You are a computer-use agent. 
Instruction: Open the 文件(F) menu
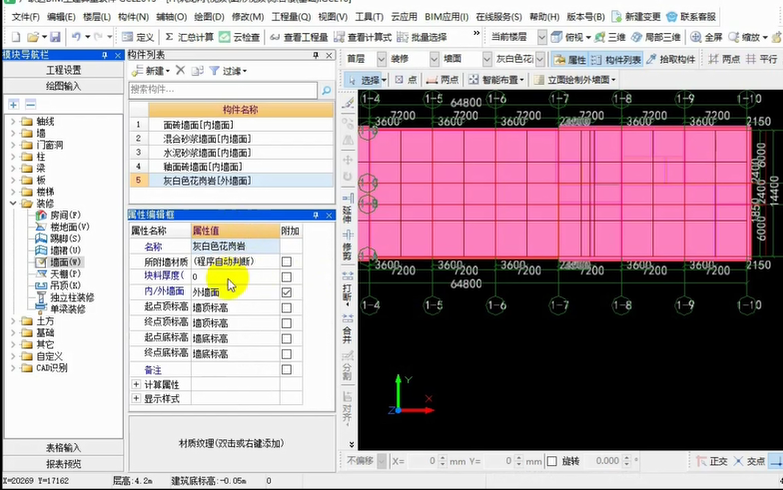(25, 16)
